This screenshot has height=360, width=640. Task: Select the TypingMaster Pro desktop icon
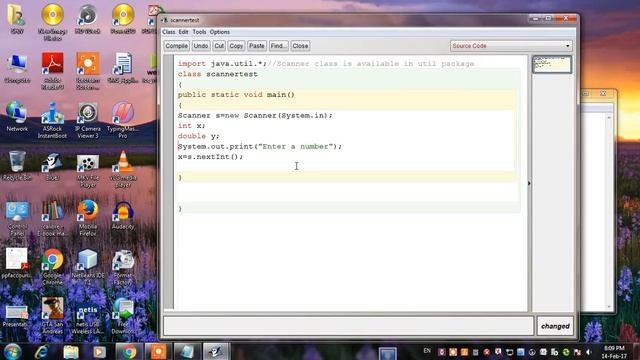coord(123,120)
